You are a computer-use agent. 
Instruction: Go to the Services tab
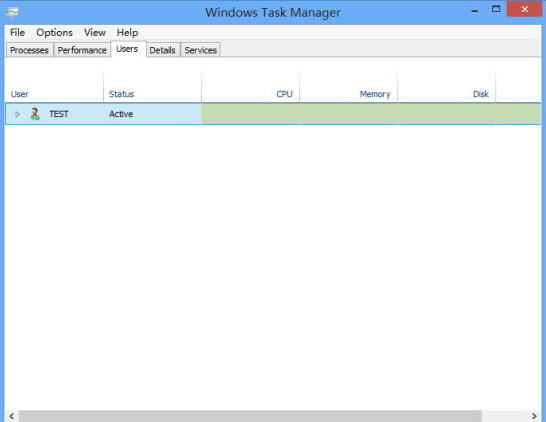(x=201, y=50)
